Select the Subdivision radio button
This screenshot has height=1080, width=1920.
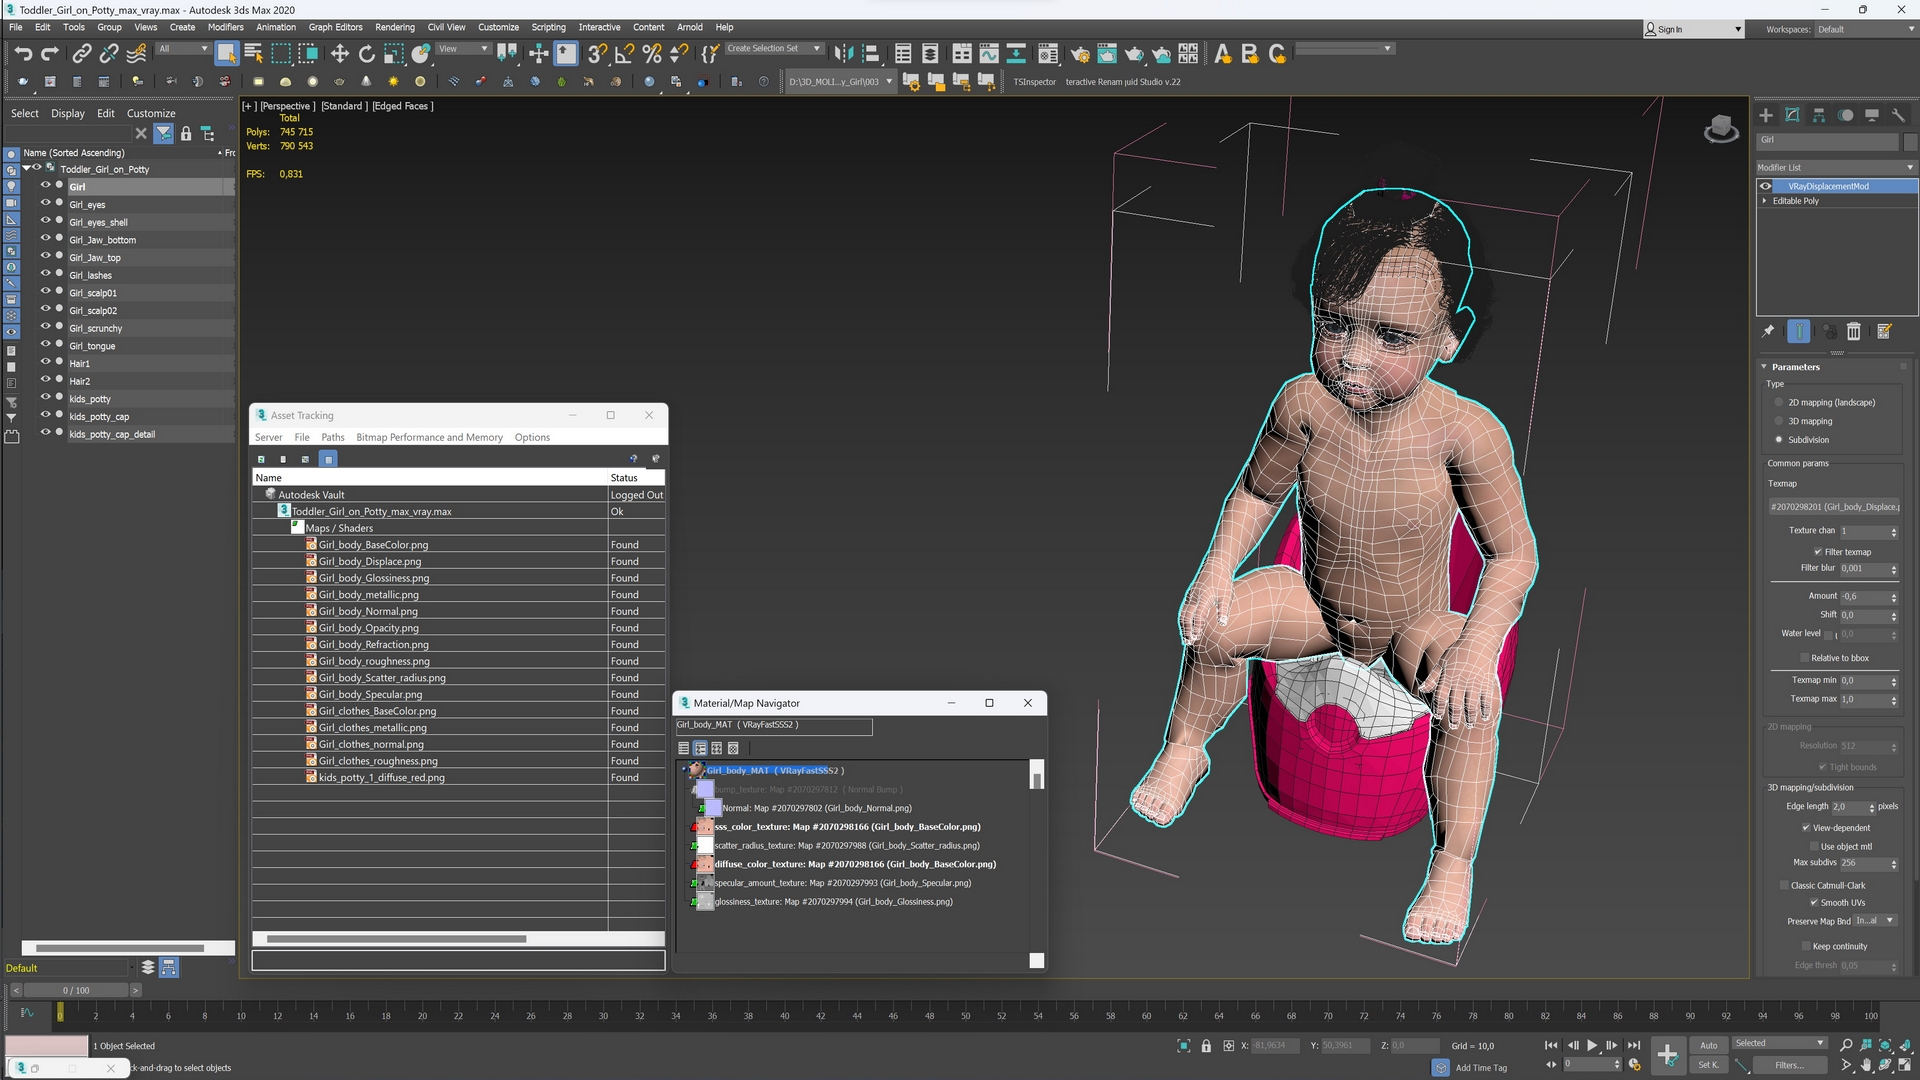click(1779, 440)
